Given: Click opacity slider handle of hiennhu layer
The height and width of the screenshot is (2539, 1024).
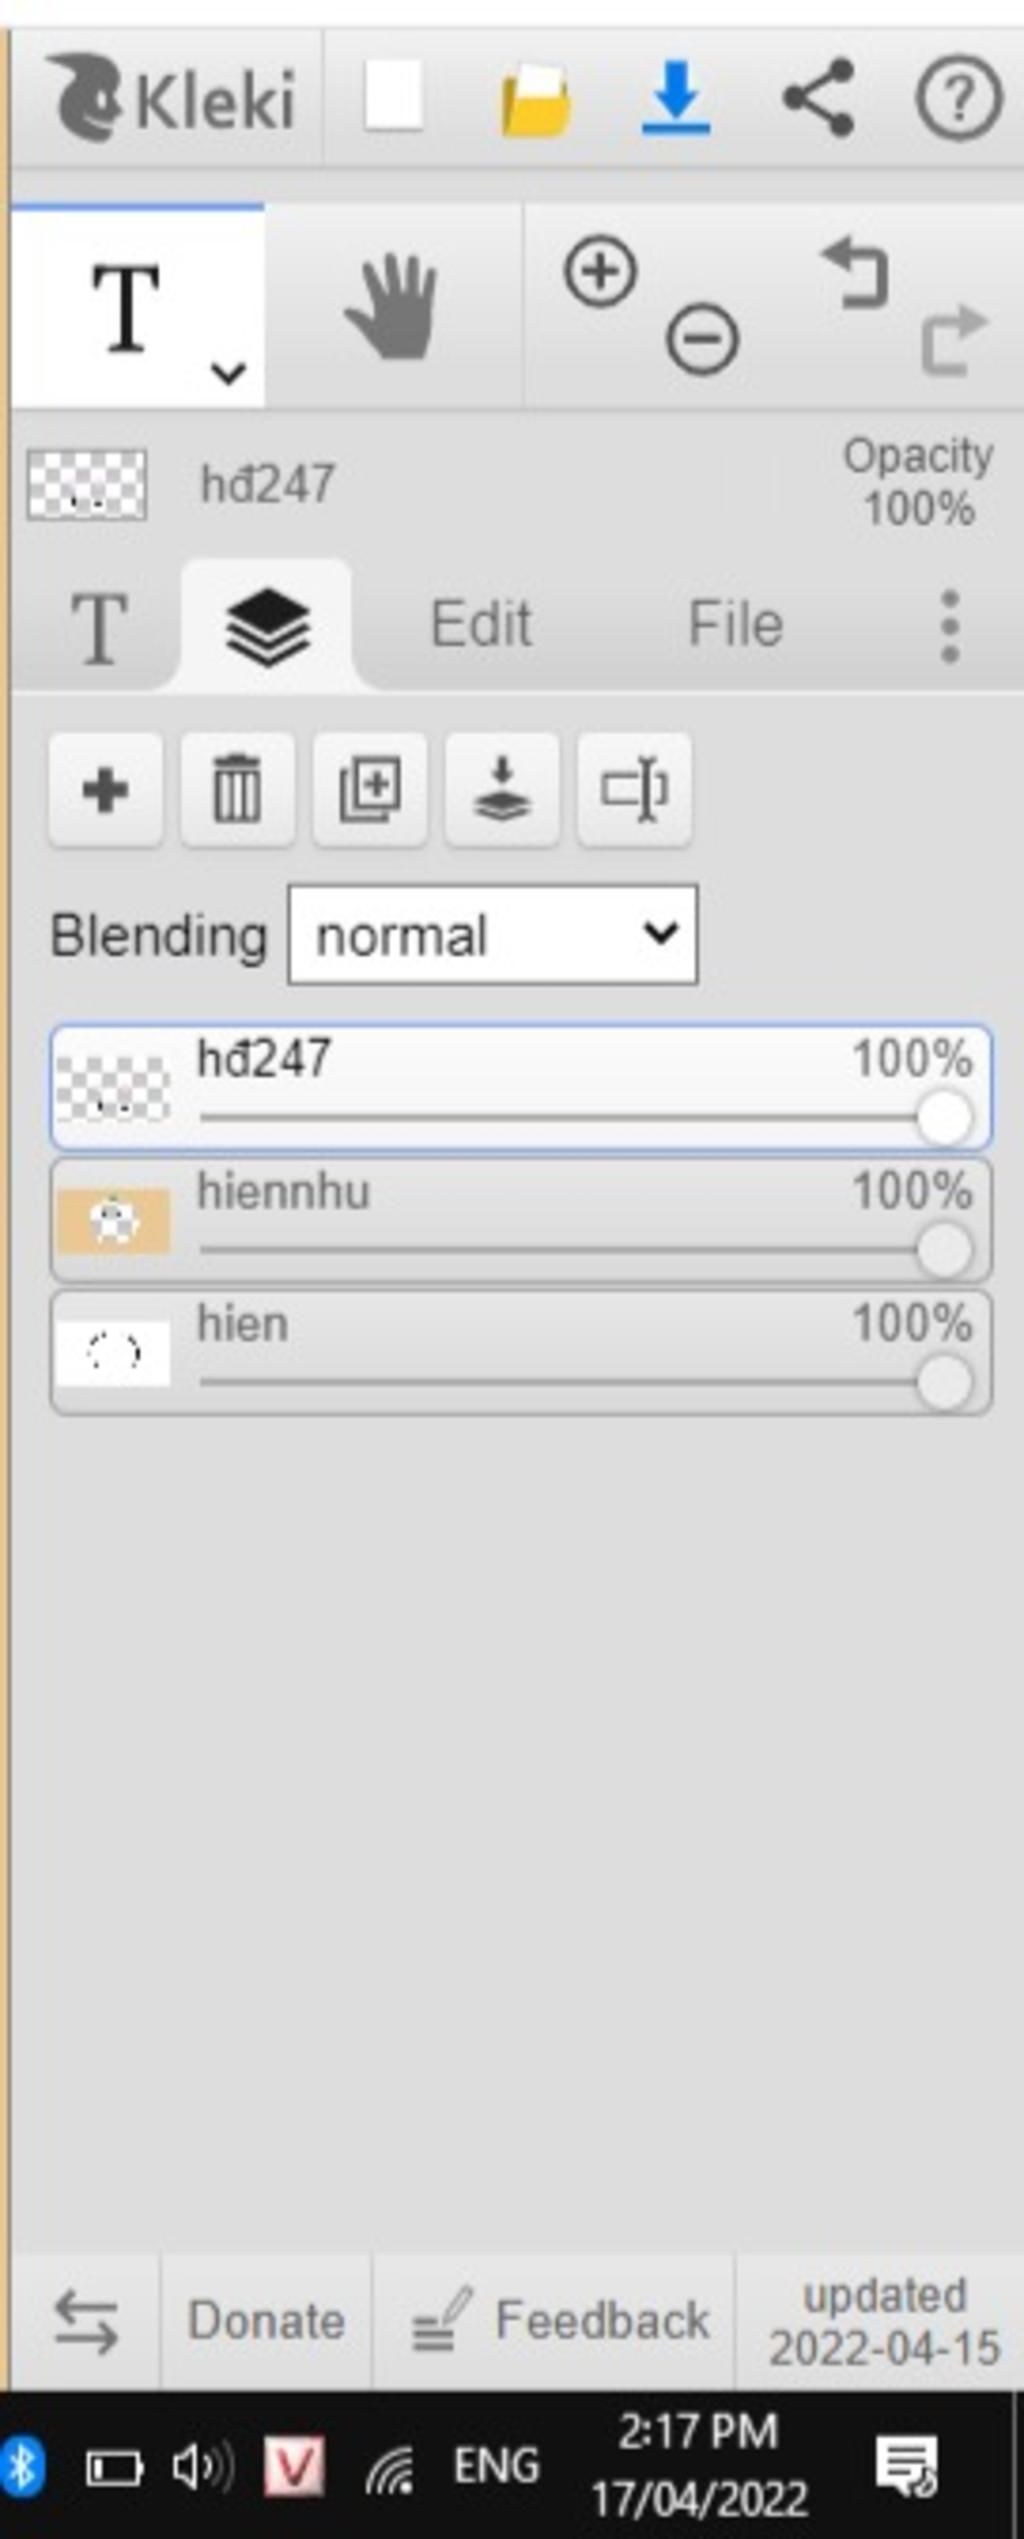Looking at the screenshot, I should click(944, 1250).
